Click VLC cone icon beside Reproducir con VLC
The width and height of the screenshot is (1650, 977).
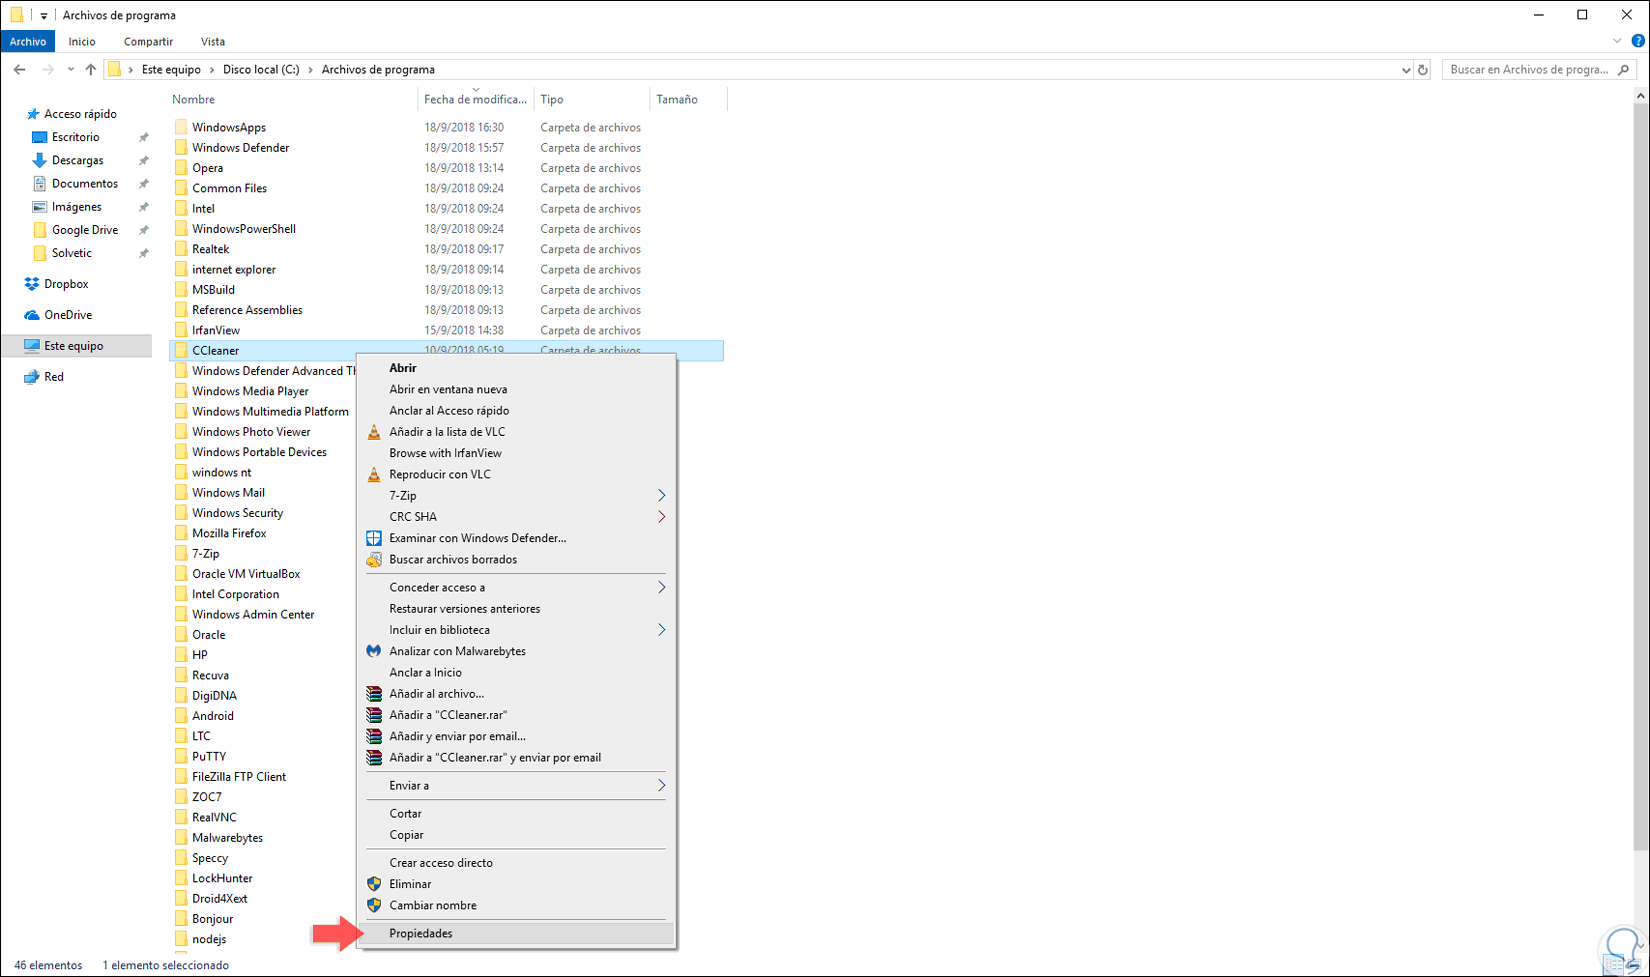click(x=374, y=474)
